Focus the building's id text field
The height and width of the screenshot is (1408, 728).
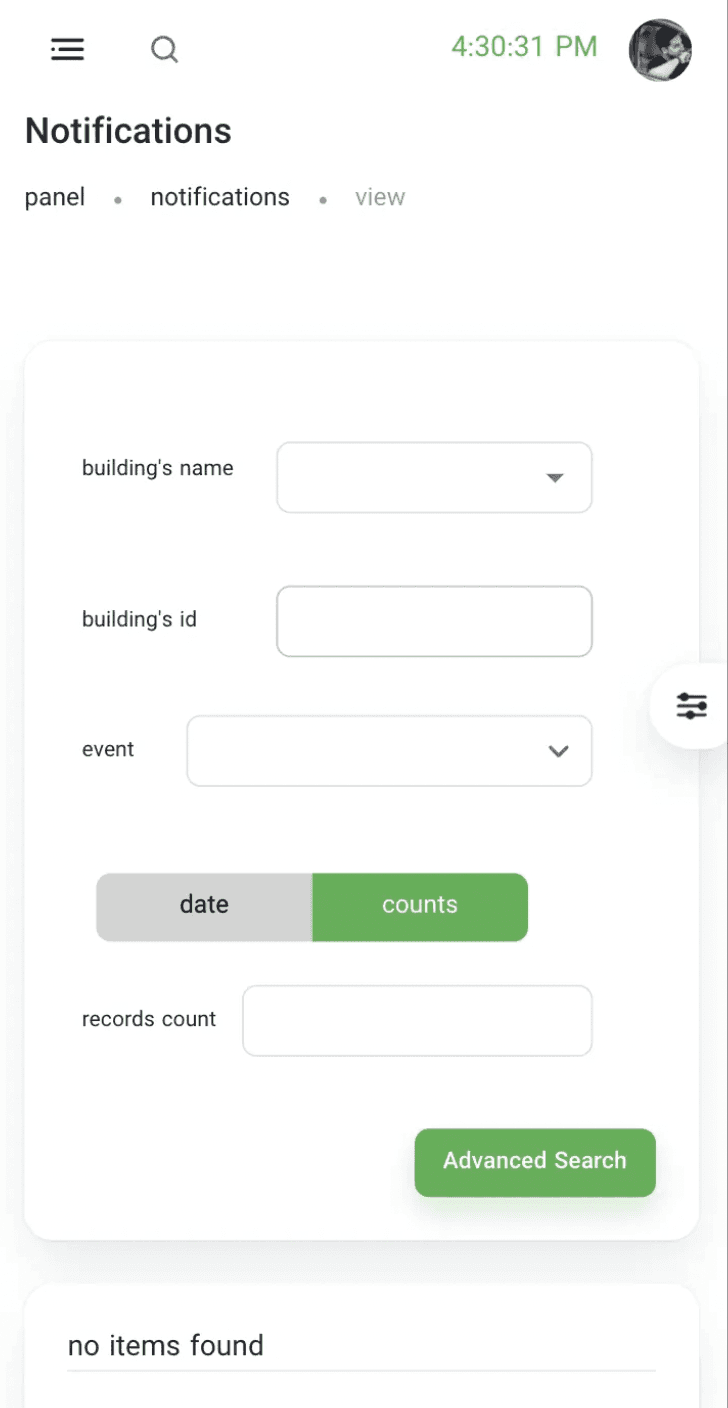(434, 621)
